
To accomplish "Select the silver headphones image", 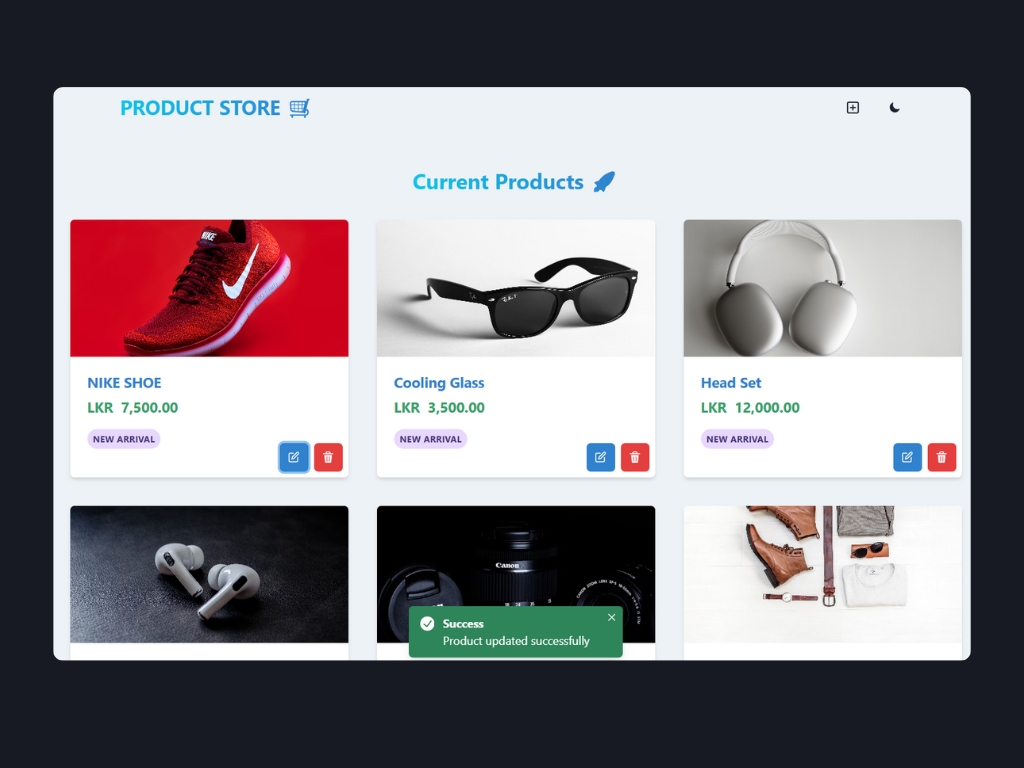I will (823, 288).
